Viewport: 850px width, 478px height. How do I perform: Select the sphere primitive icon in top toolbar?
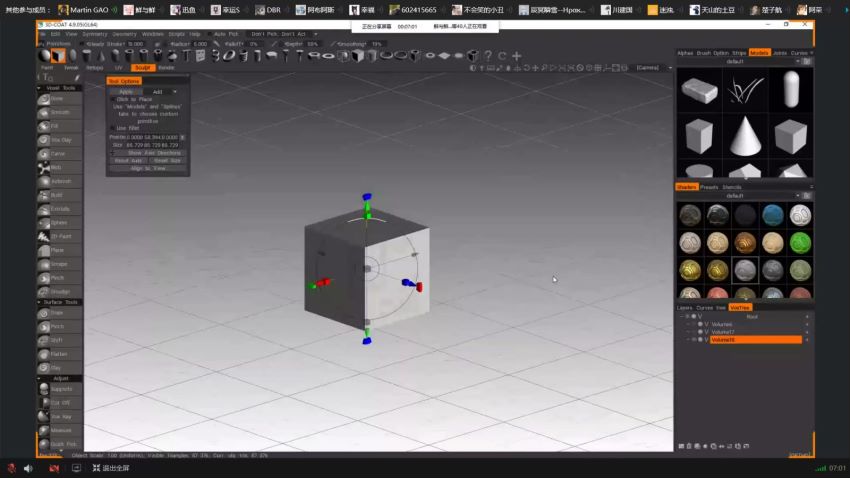point(45,55)
